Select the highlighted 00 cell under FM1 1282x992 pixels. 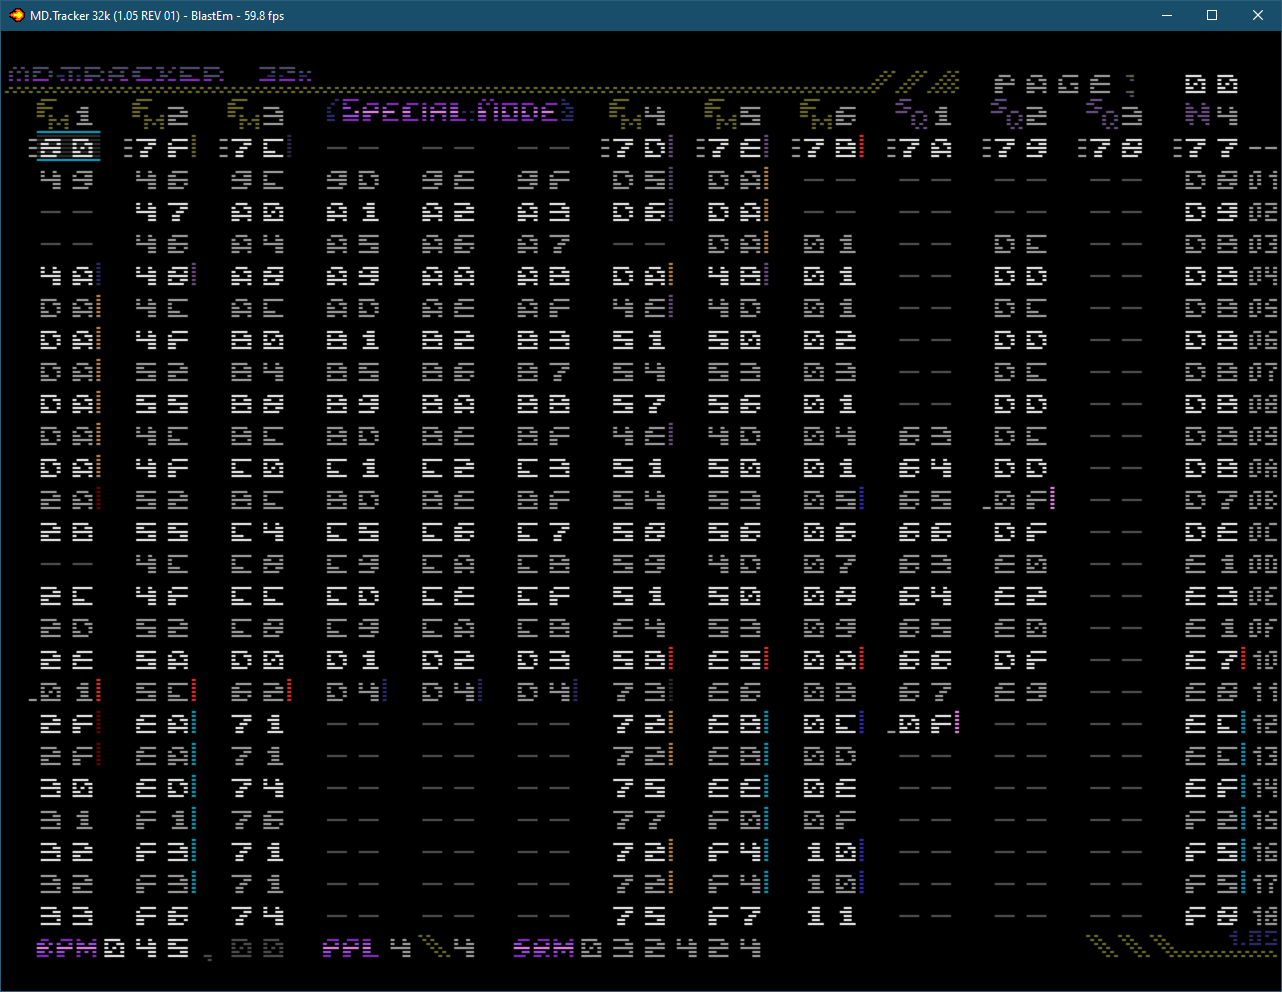[x=68, y=148]
